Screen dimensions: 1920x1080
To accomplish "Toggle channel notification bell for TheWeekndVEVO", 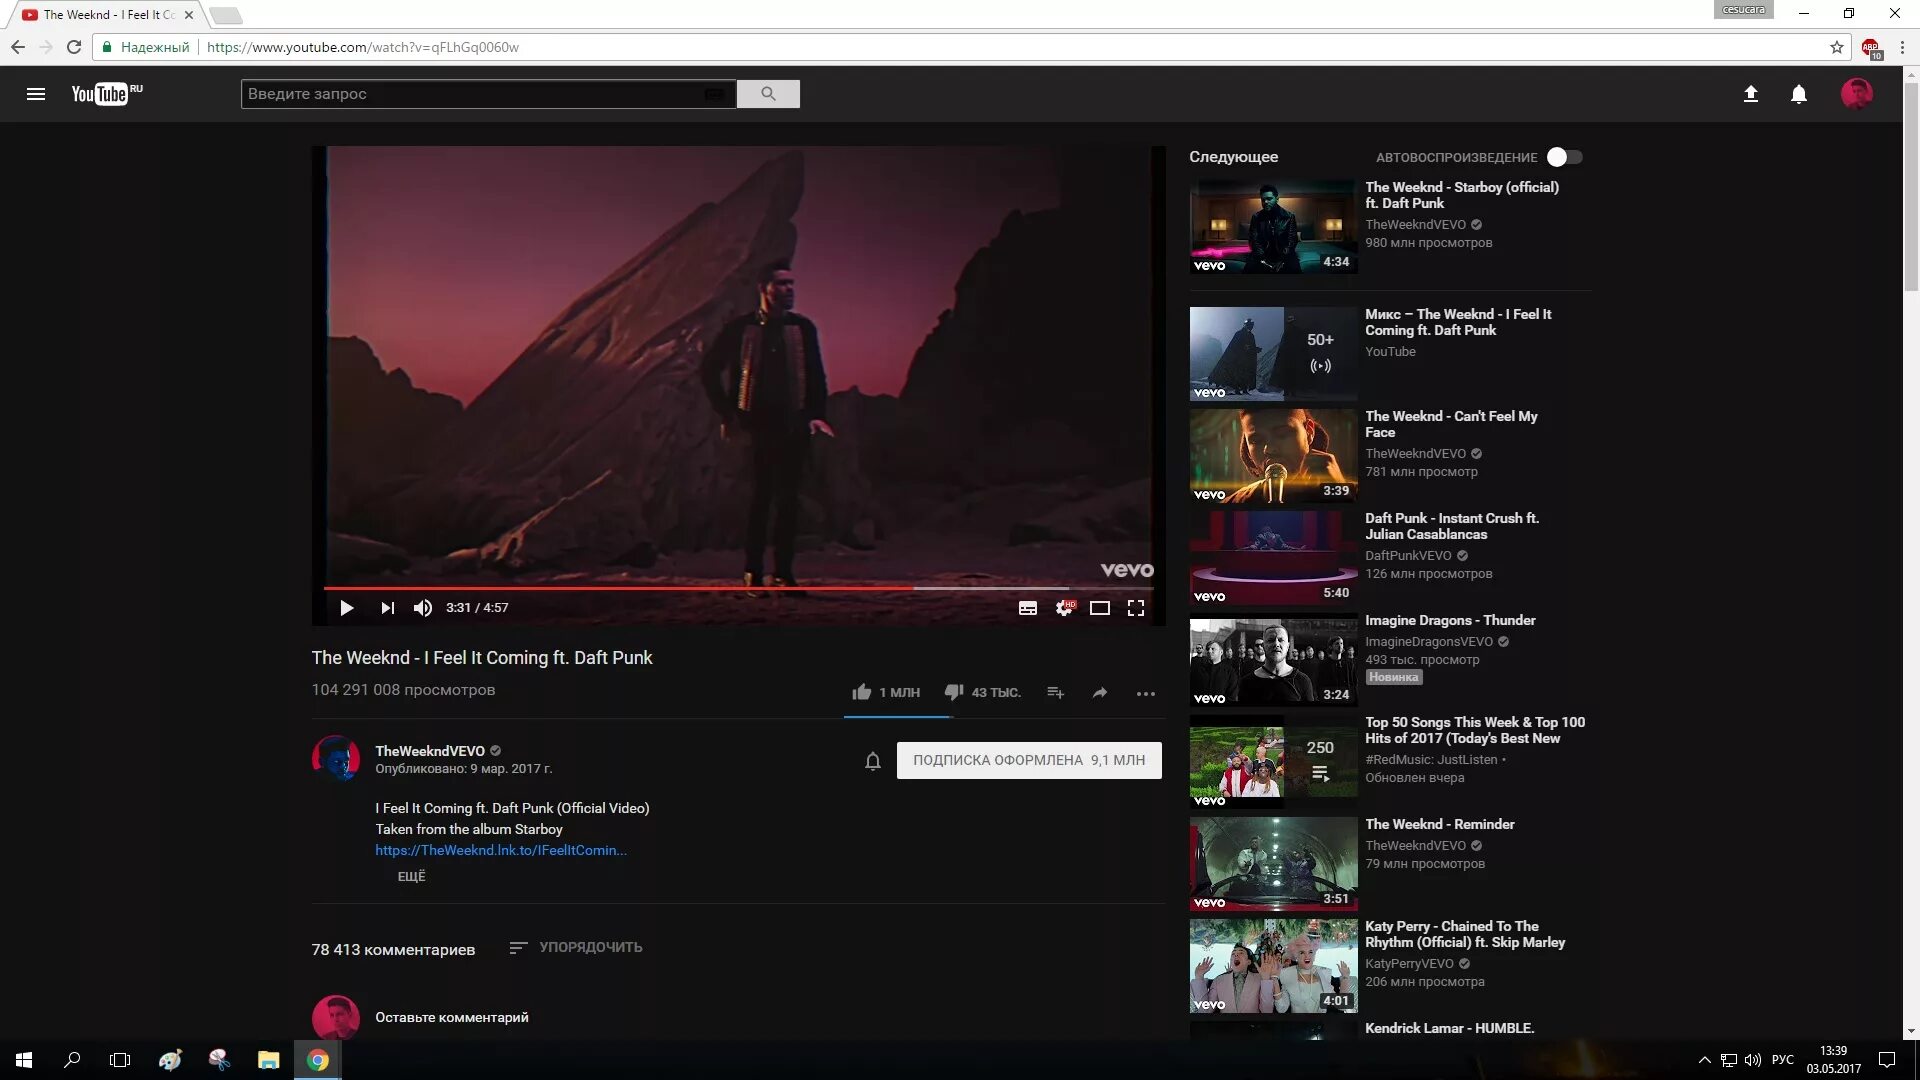I will (x=873, y=761).
